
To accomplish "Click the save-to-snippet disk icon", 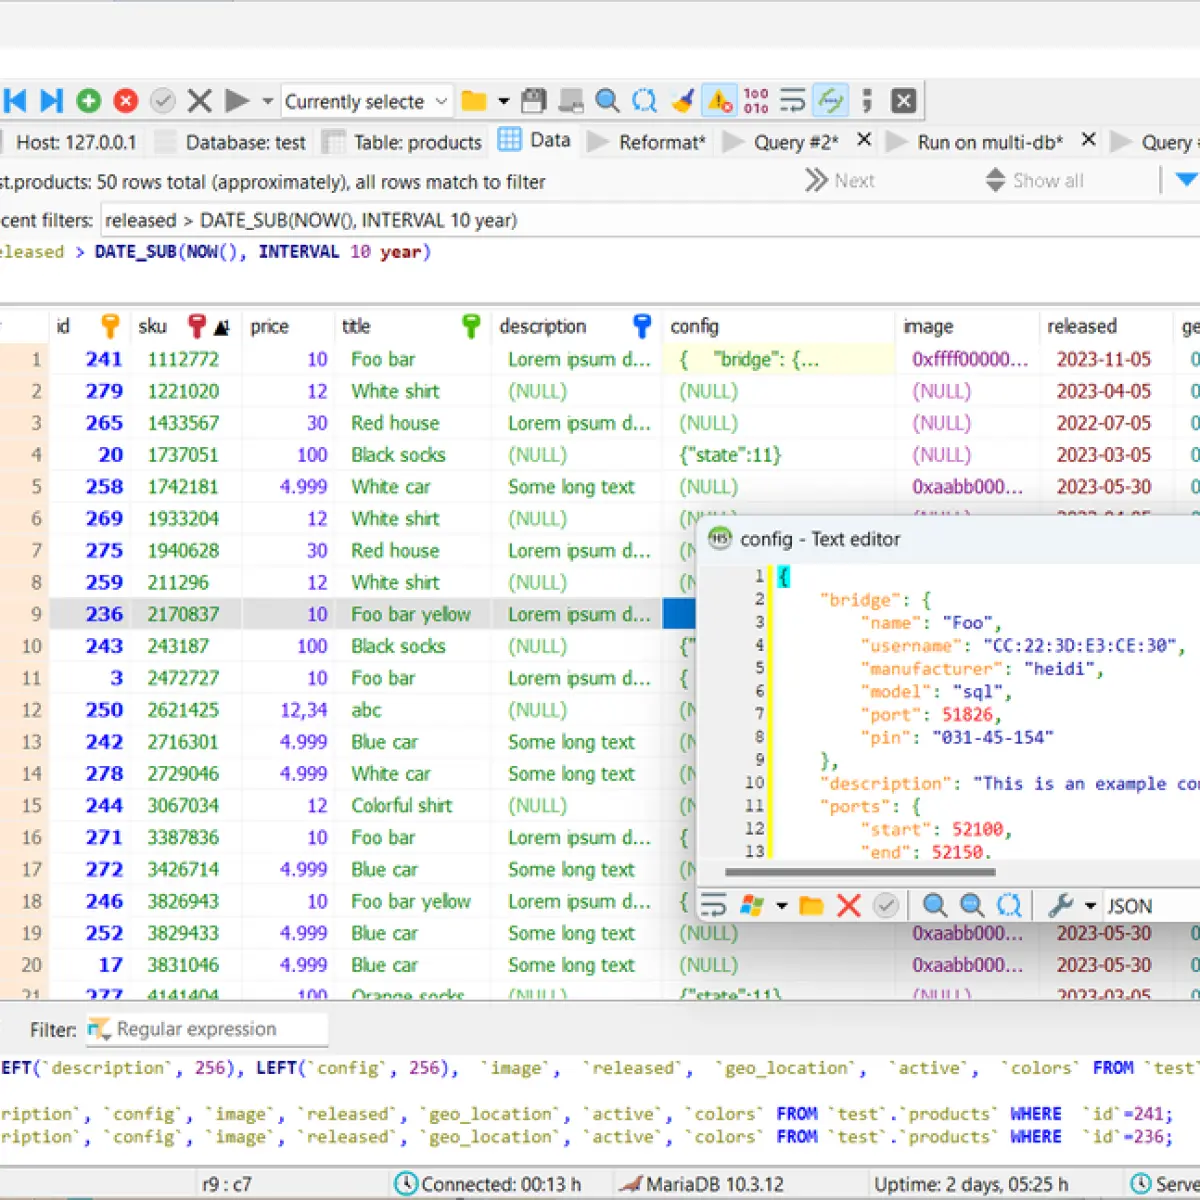I will coord(571,101).
